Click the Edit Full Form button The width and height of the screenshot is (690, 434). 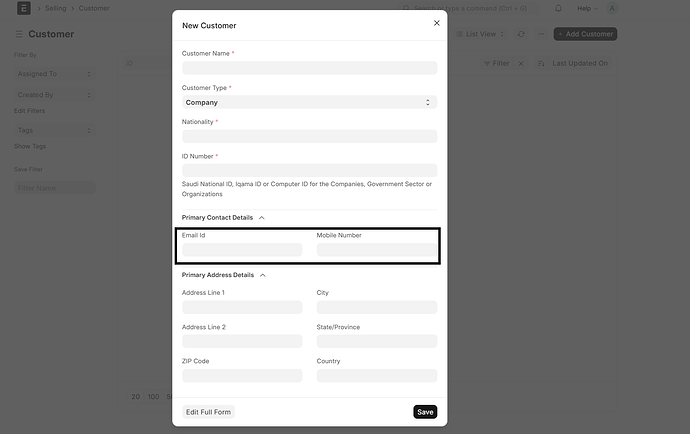208,412
